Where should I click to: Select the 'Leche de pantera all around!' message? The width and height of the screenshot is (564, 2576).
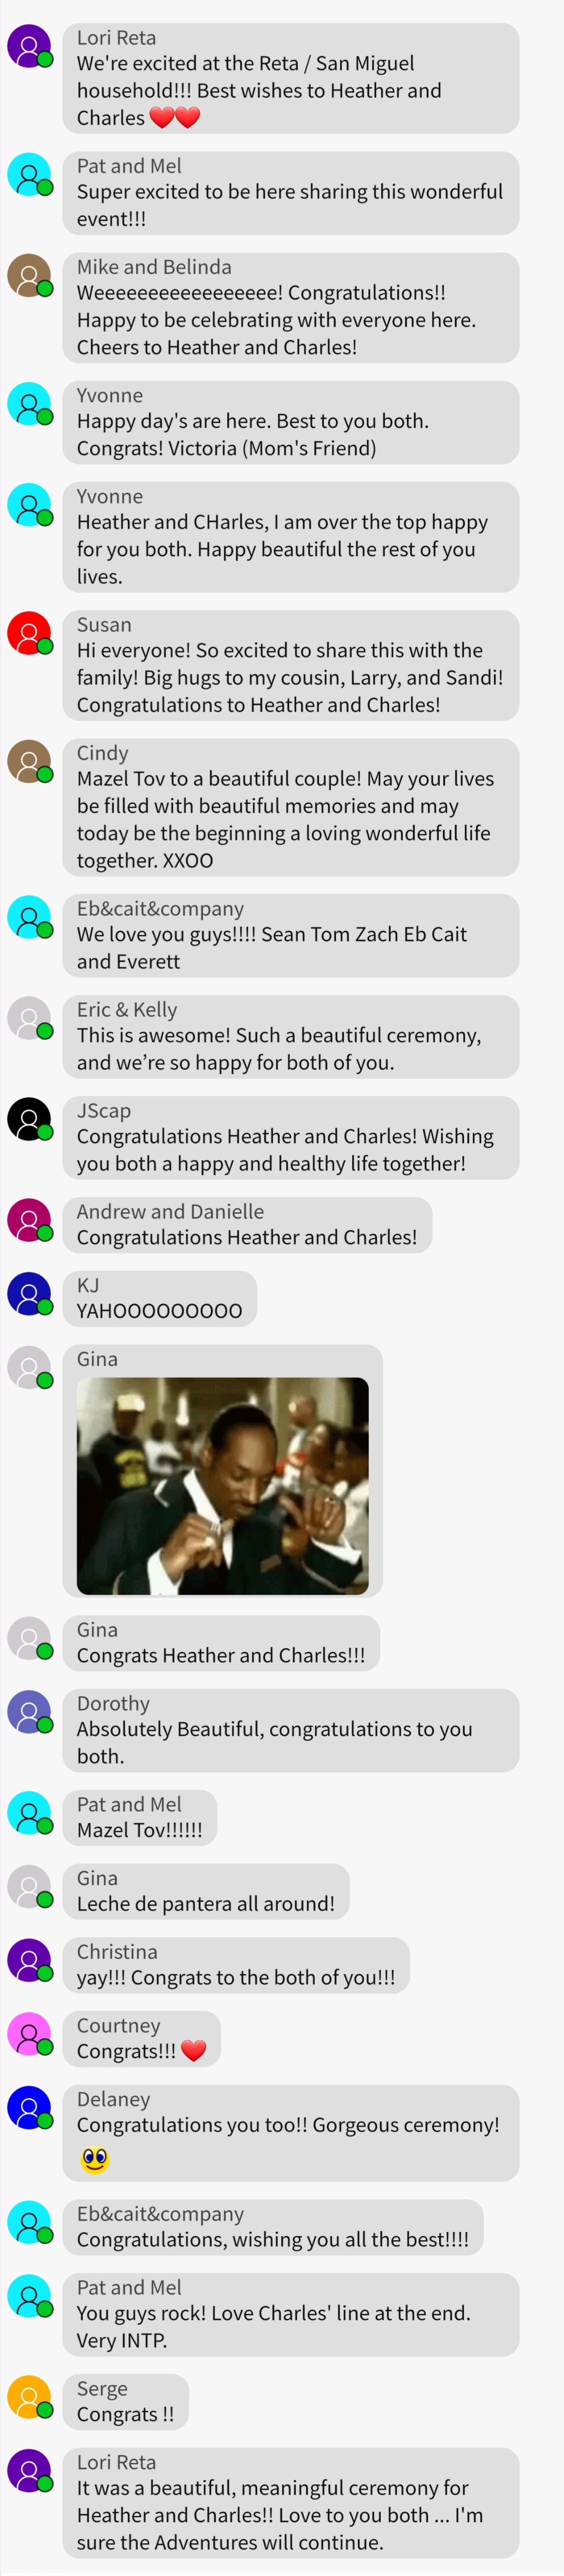click(206, 1891)
